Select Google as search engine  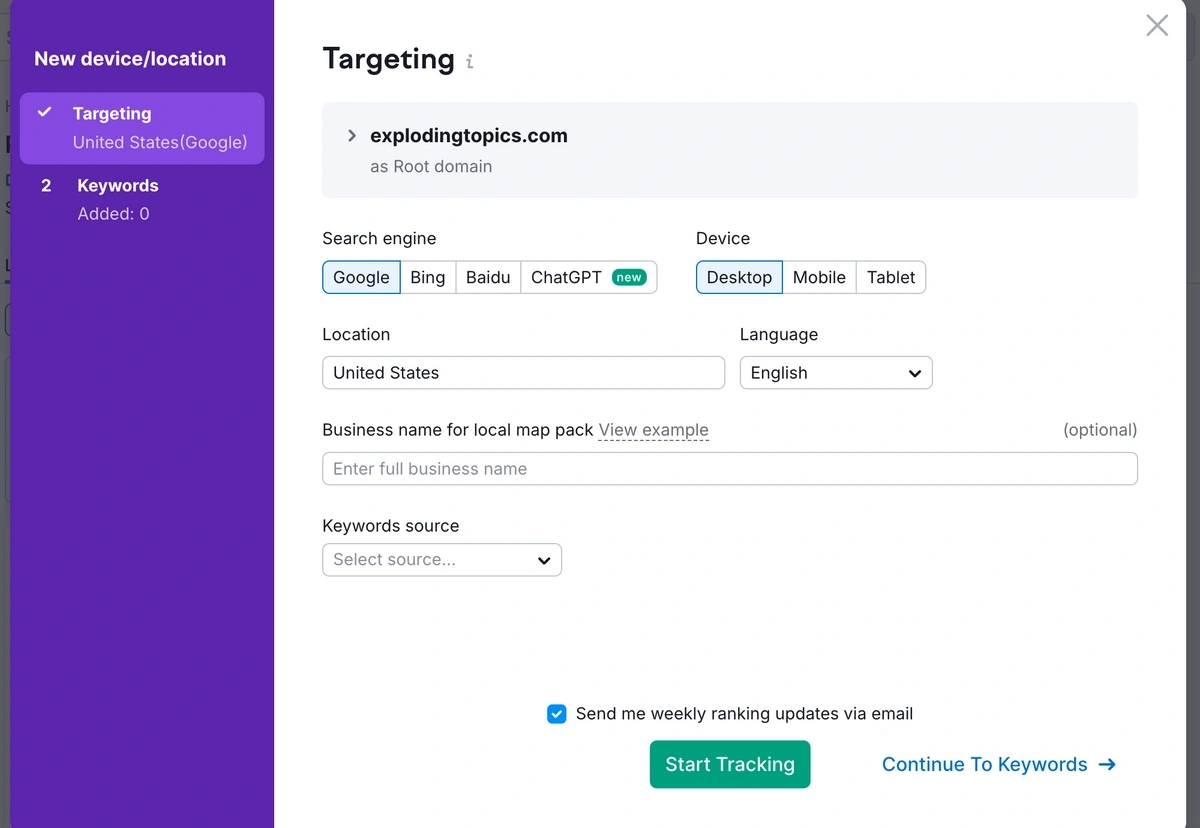361,277
